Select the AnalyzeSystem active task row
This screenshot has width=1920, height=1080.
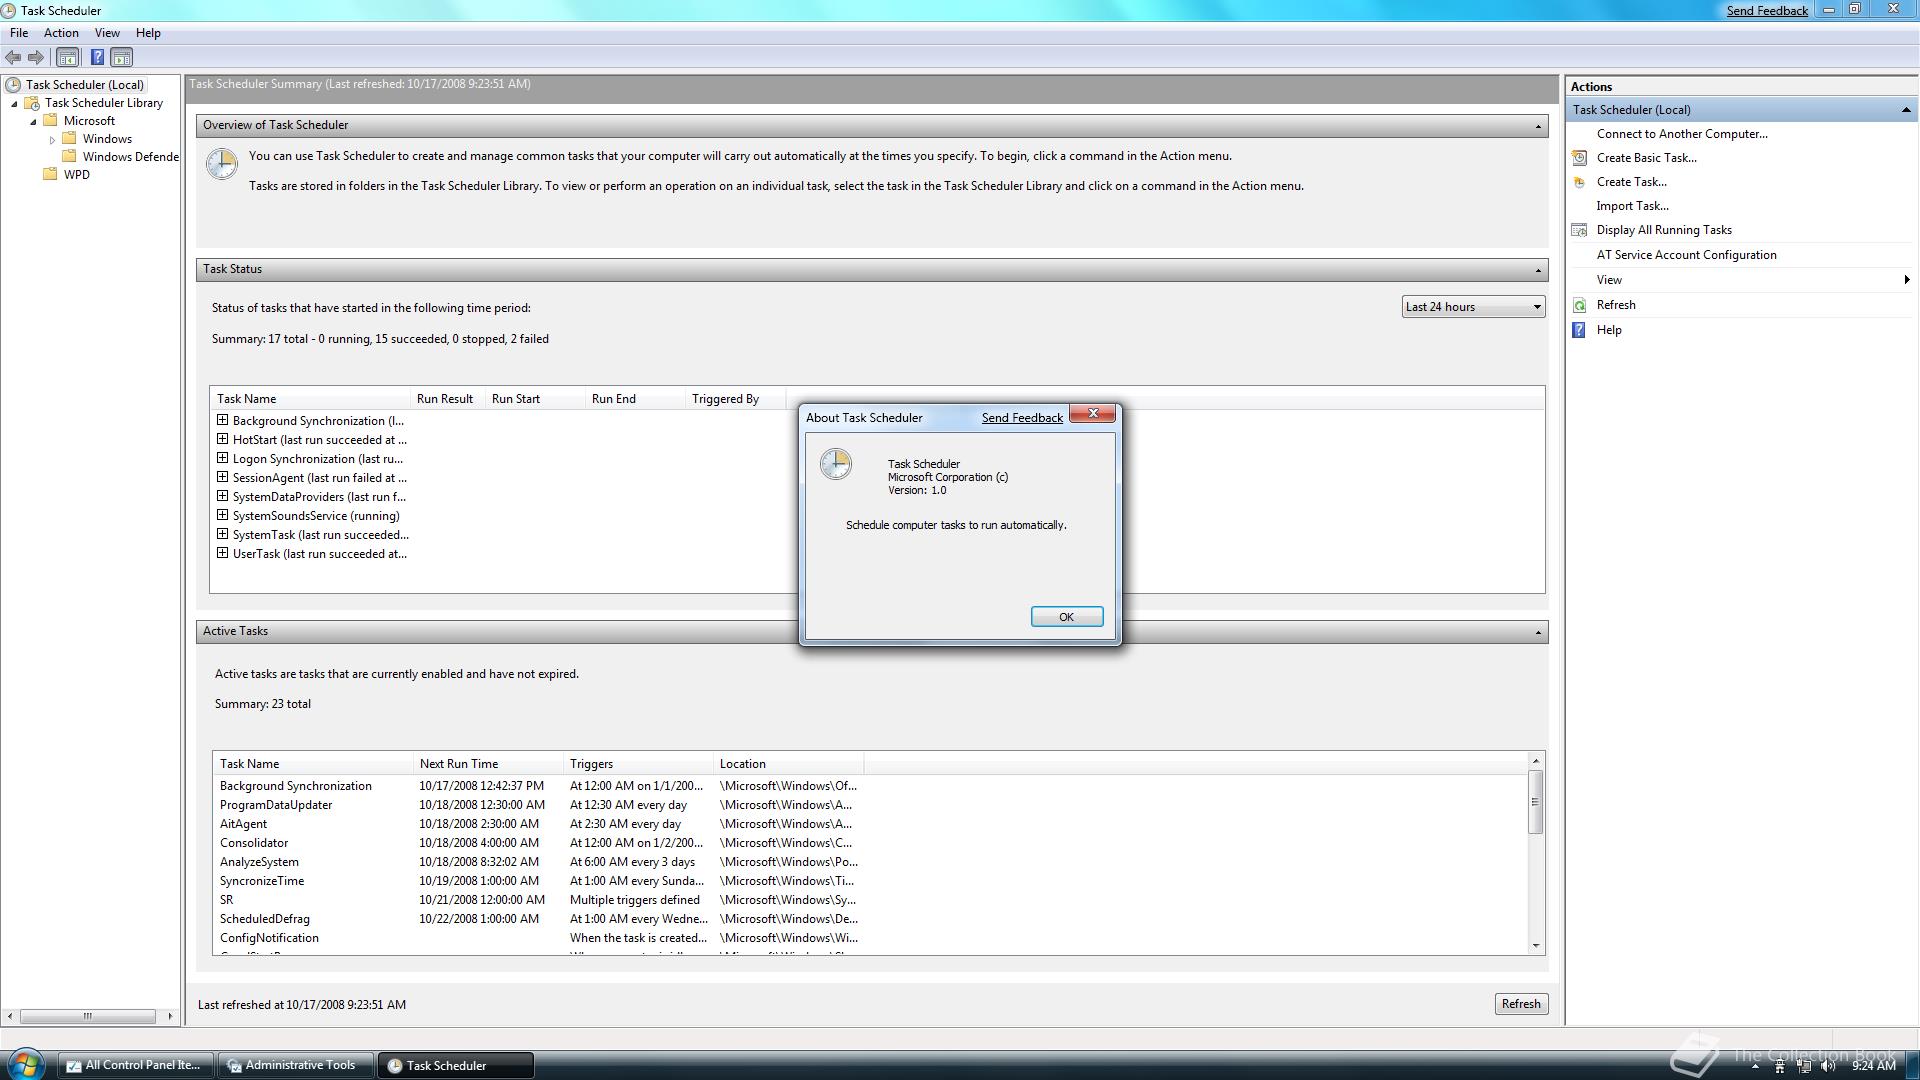click(538, 862)
